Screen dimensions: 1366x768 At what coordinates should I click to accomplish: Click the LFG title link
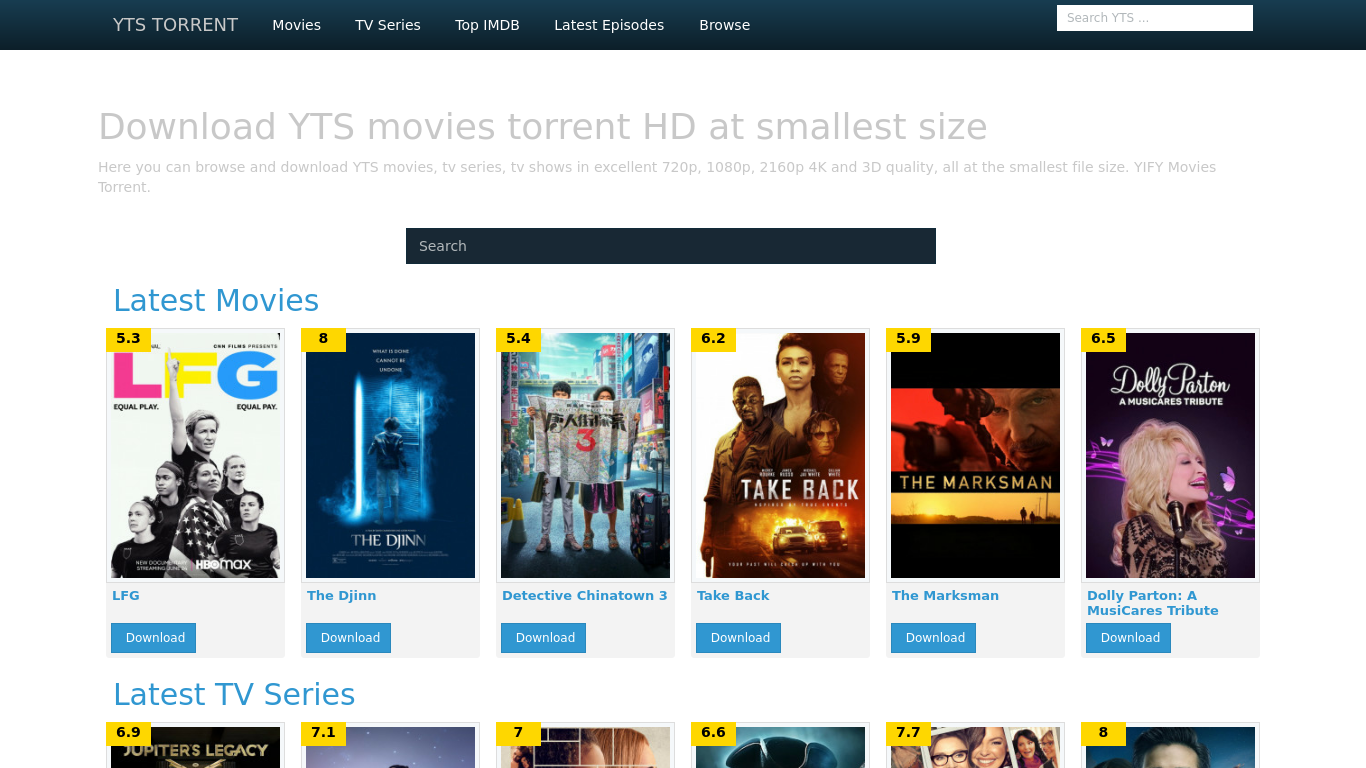(x=126, y=595)
